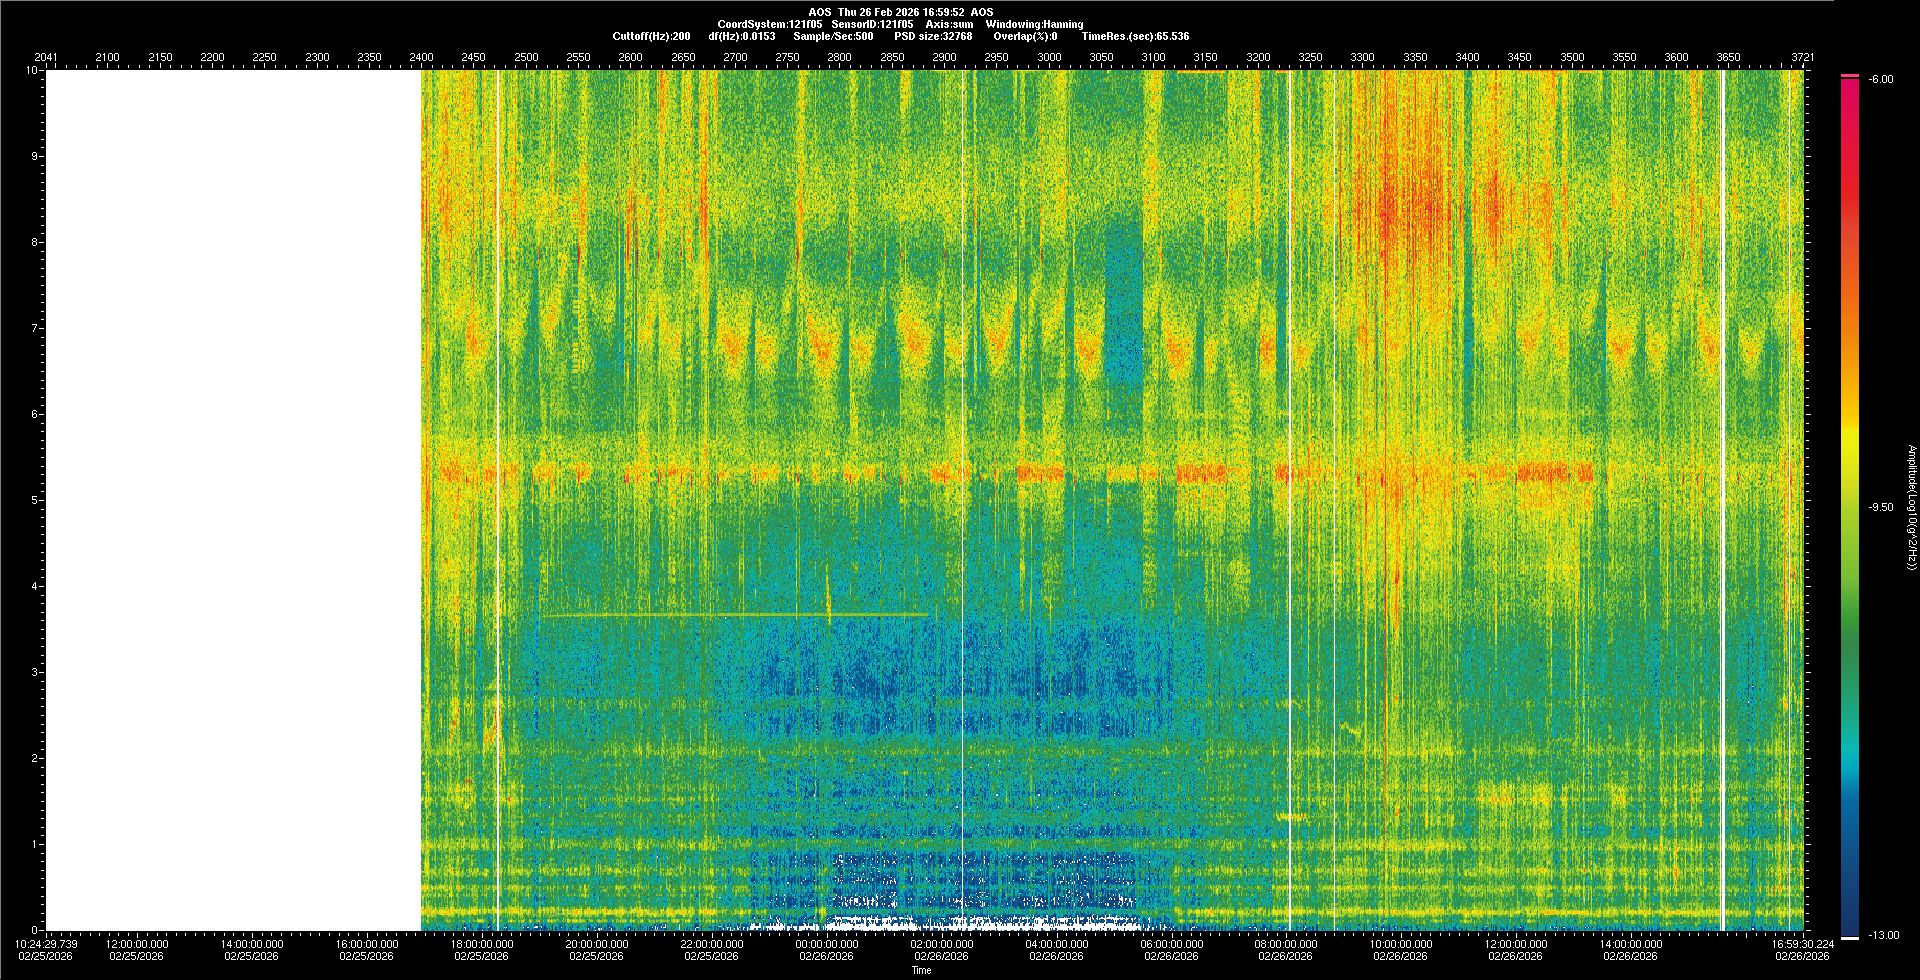Image resolution: width=1920 pixels, height=980 pixels.
Task: Click the 3000 tick on the top axis
Action: [x=1049, y=57]
